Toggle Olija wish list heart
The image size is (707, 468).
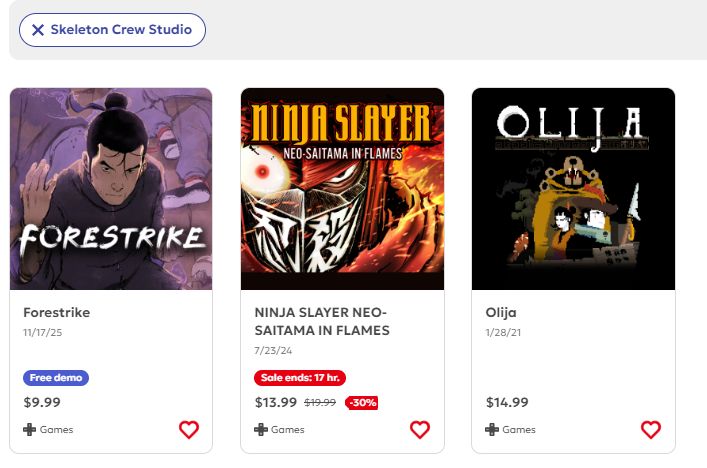(x=651, y=430)
